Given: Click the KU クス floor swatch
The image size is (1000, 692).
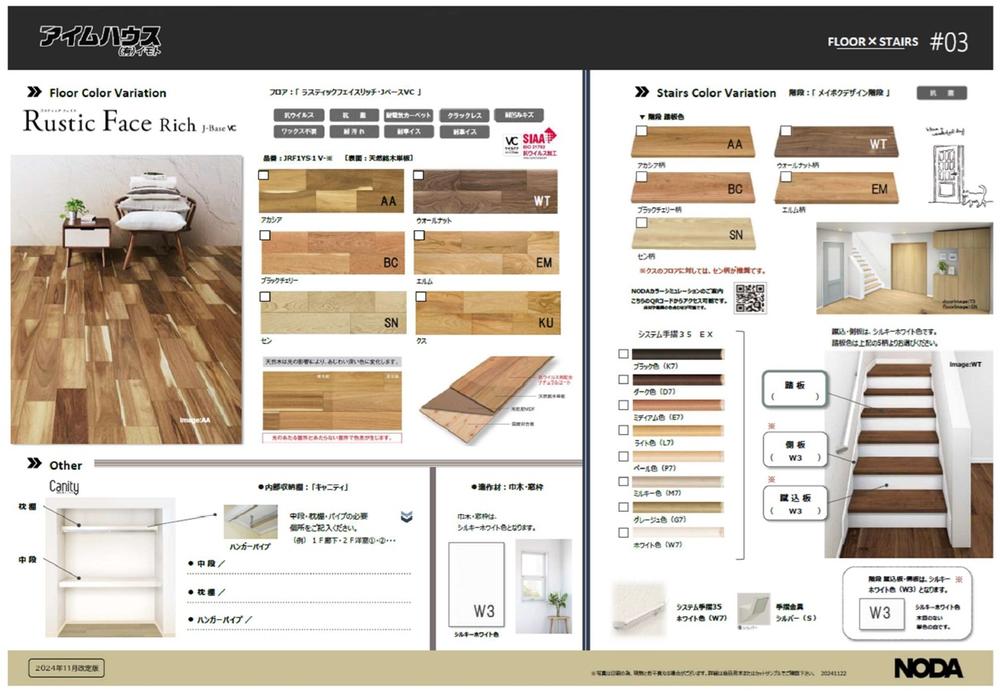Looking at the screenshot, I should (x=488, y=313).
